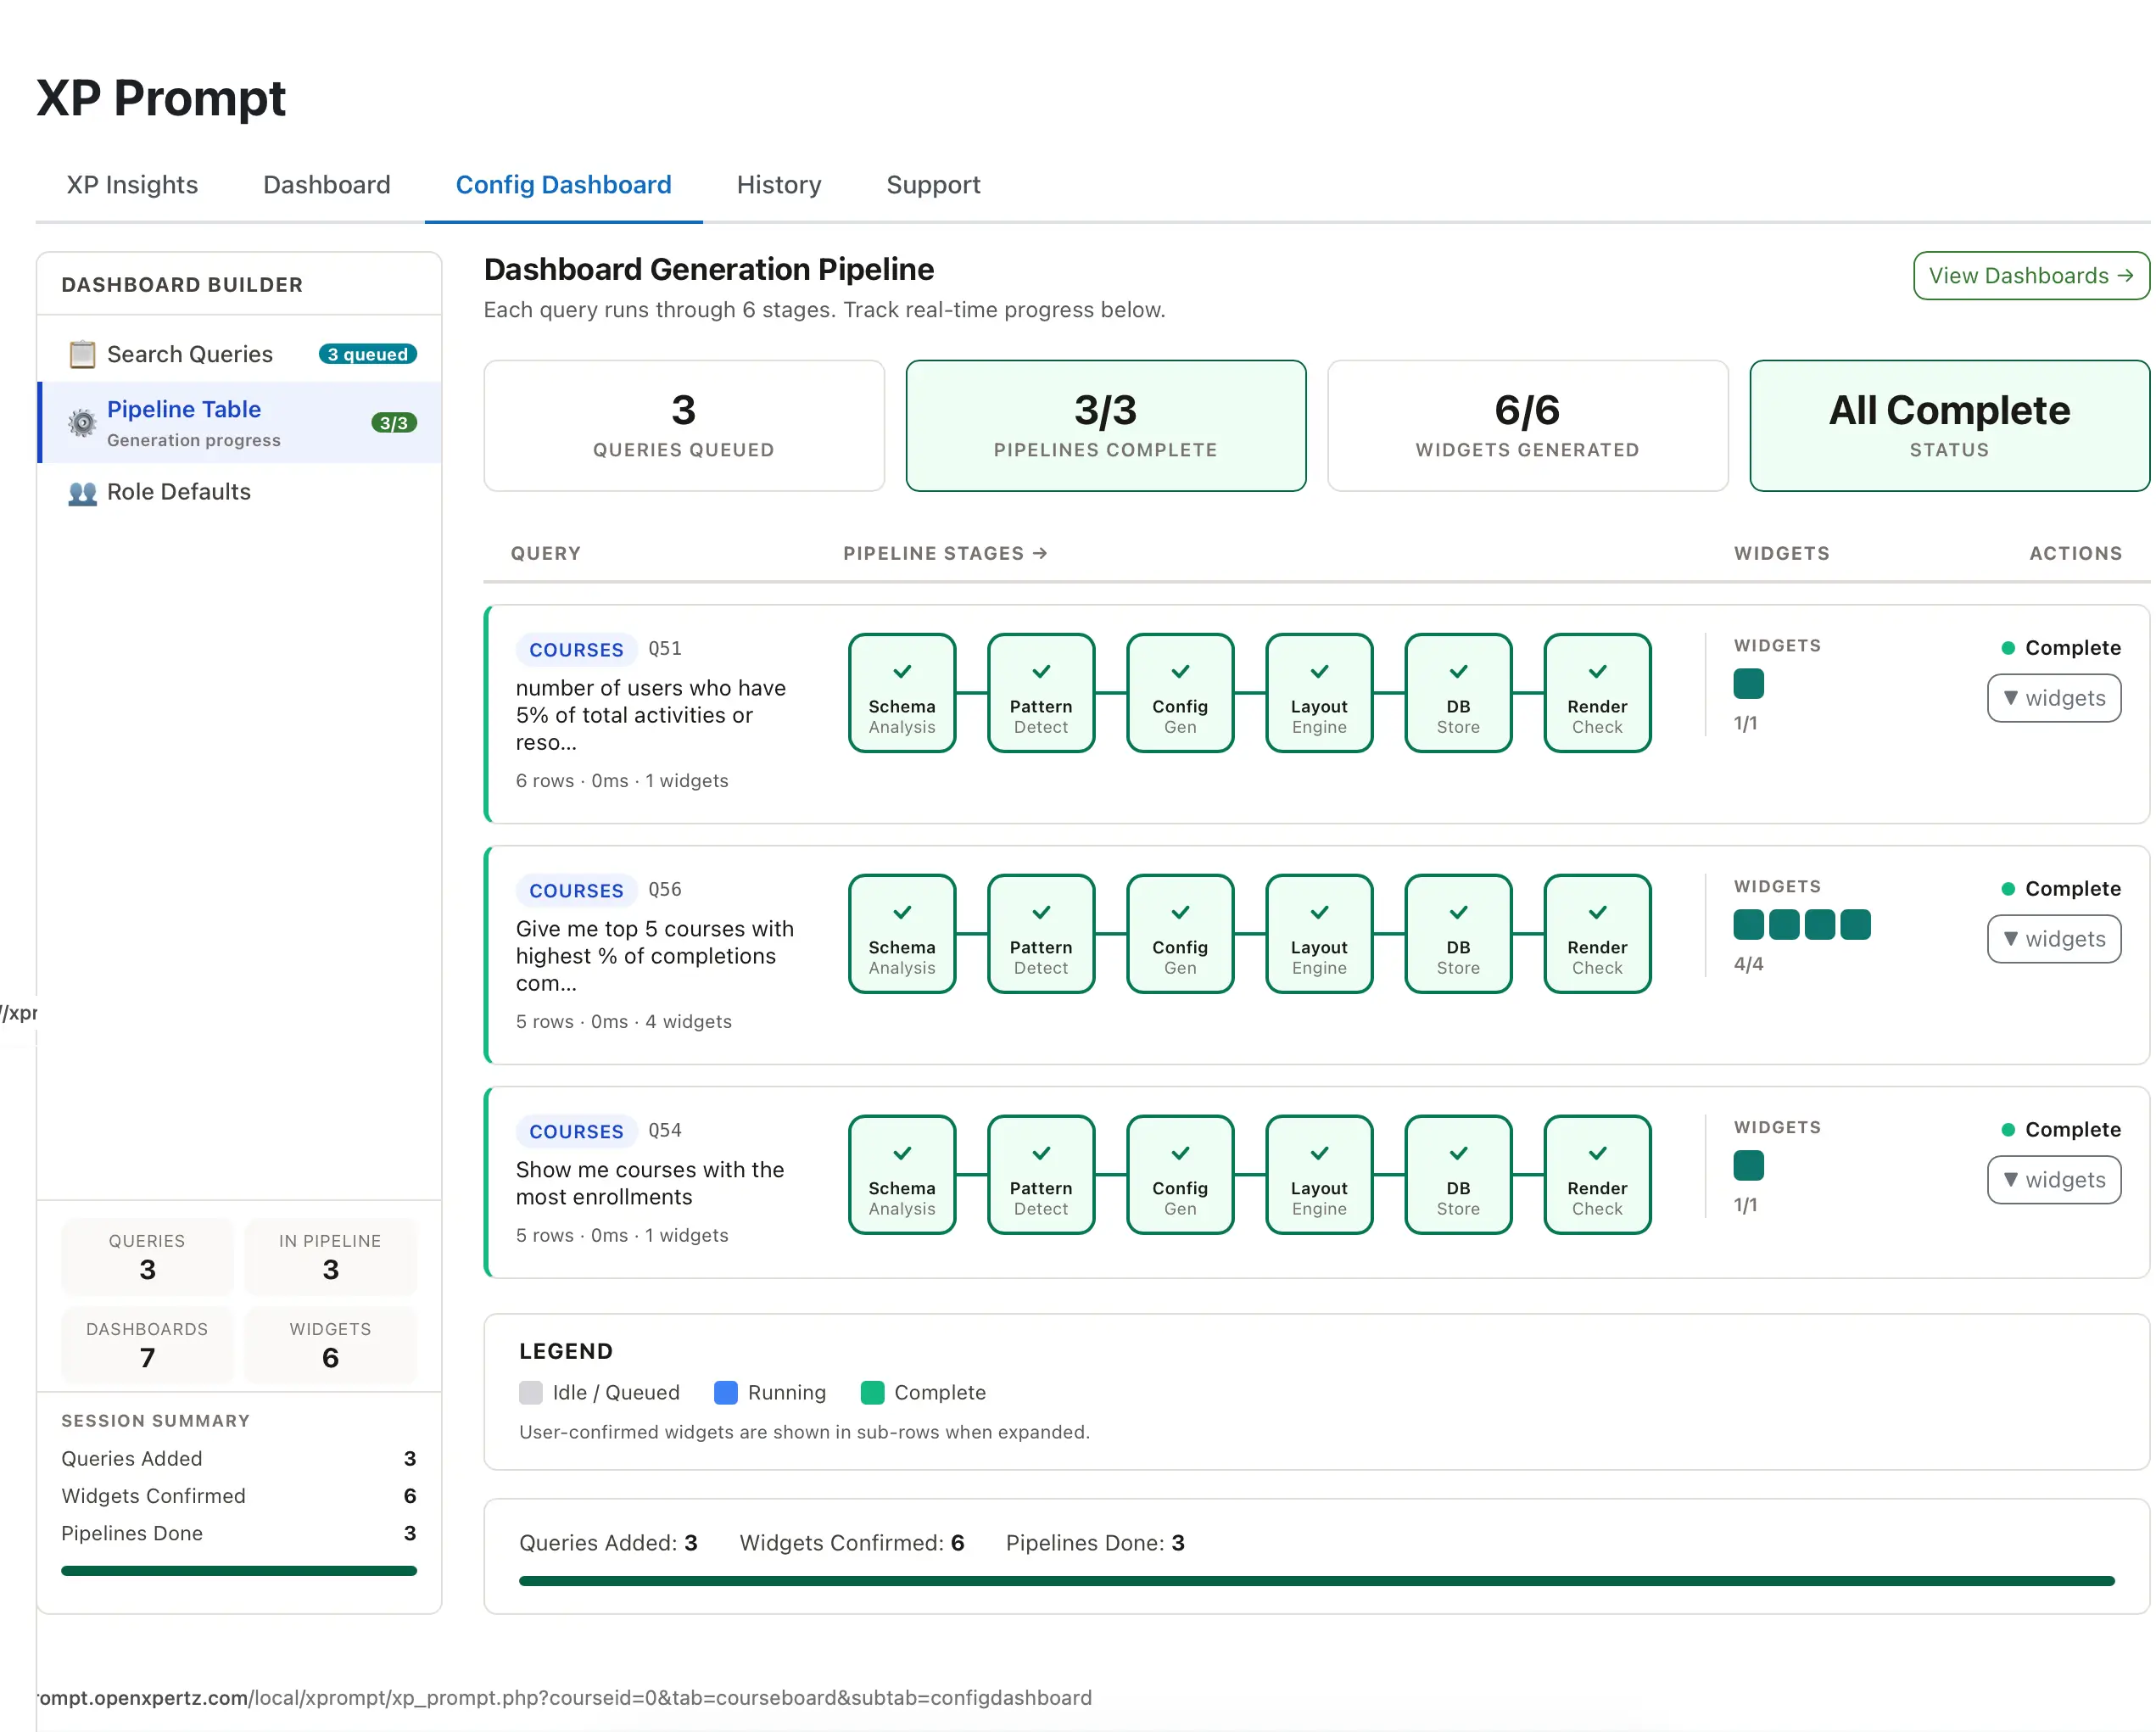Click the Pipeline Stages column header
The width and height of the screenshot is (2156, 1732).
[x=945, y=553]
